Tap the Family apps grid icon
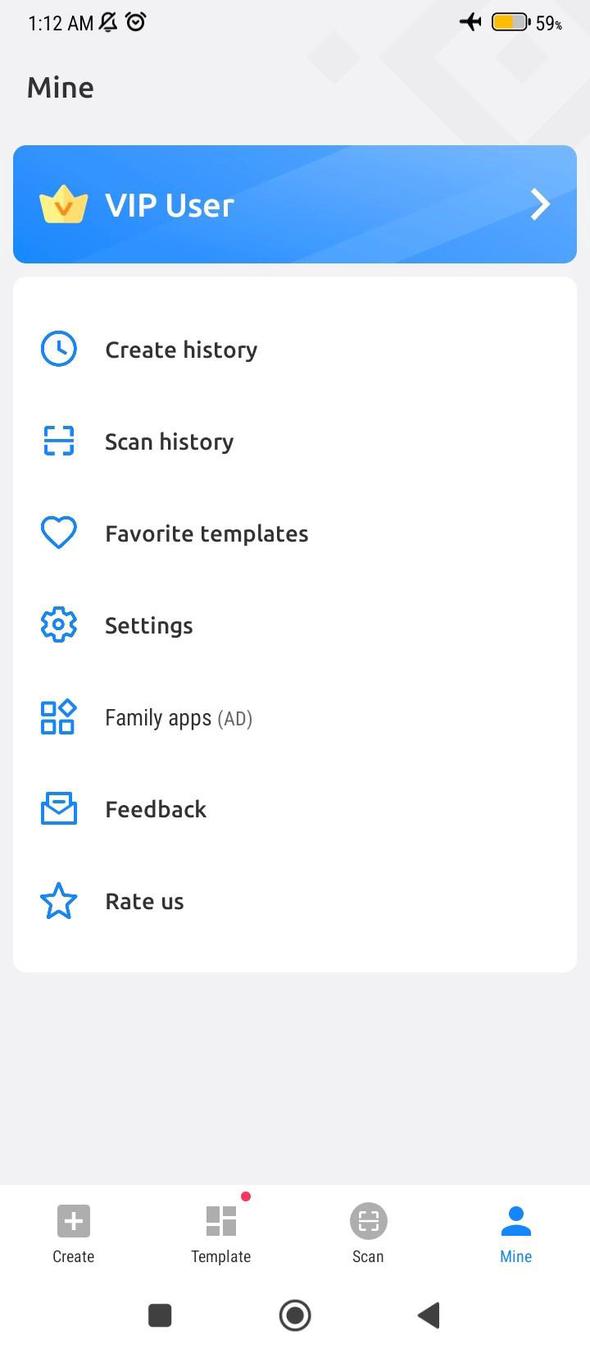 point(58,716)
